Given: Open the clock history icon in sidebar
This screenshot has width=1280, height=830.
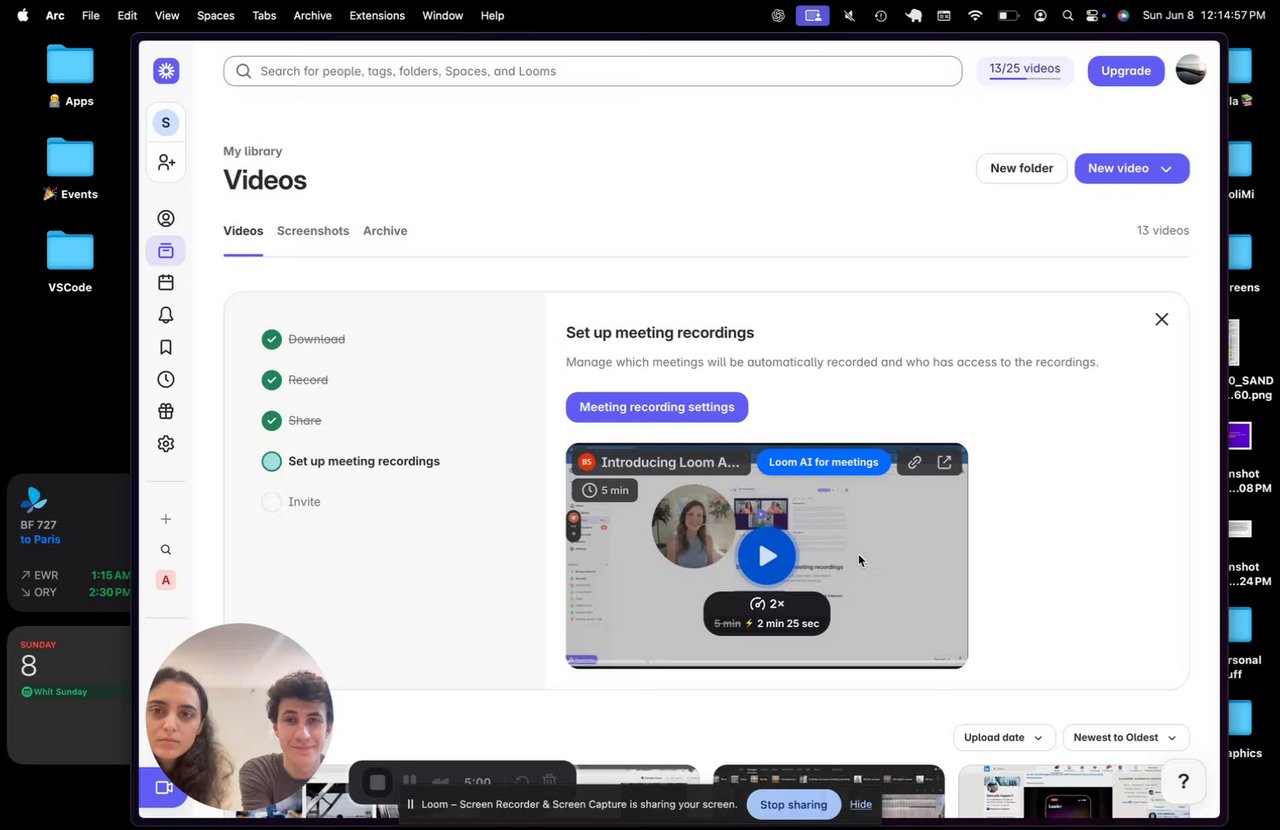Looking at the screenshot, I should pos(166,379).
